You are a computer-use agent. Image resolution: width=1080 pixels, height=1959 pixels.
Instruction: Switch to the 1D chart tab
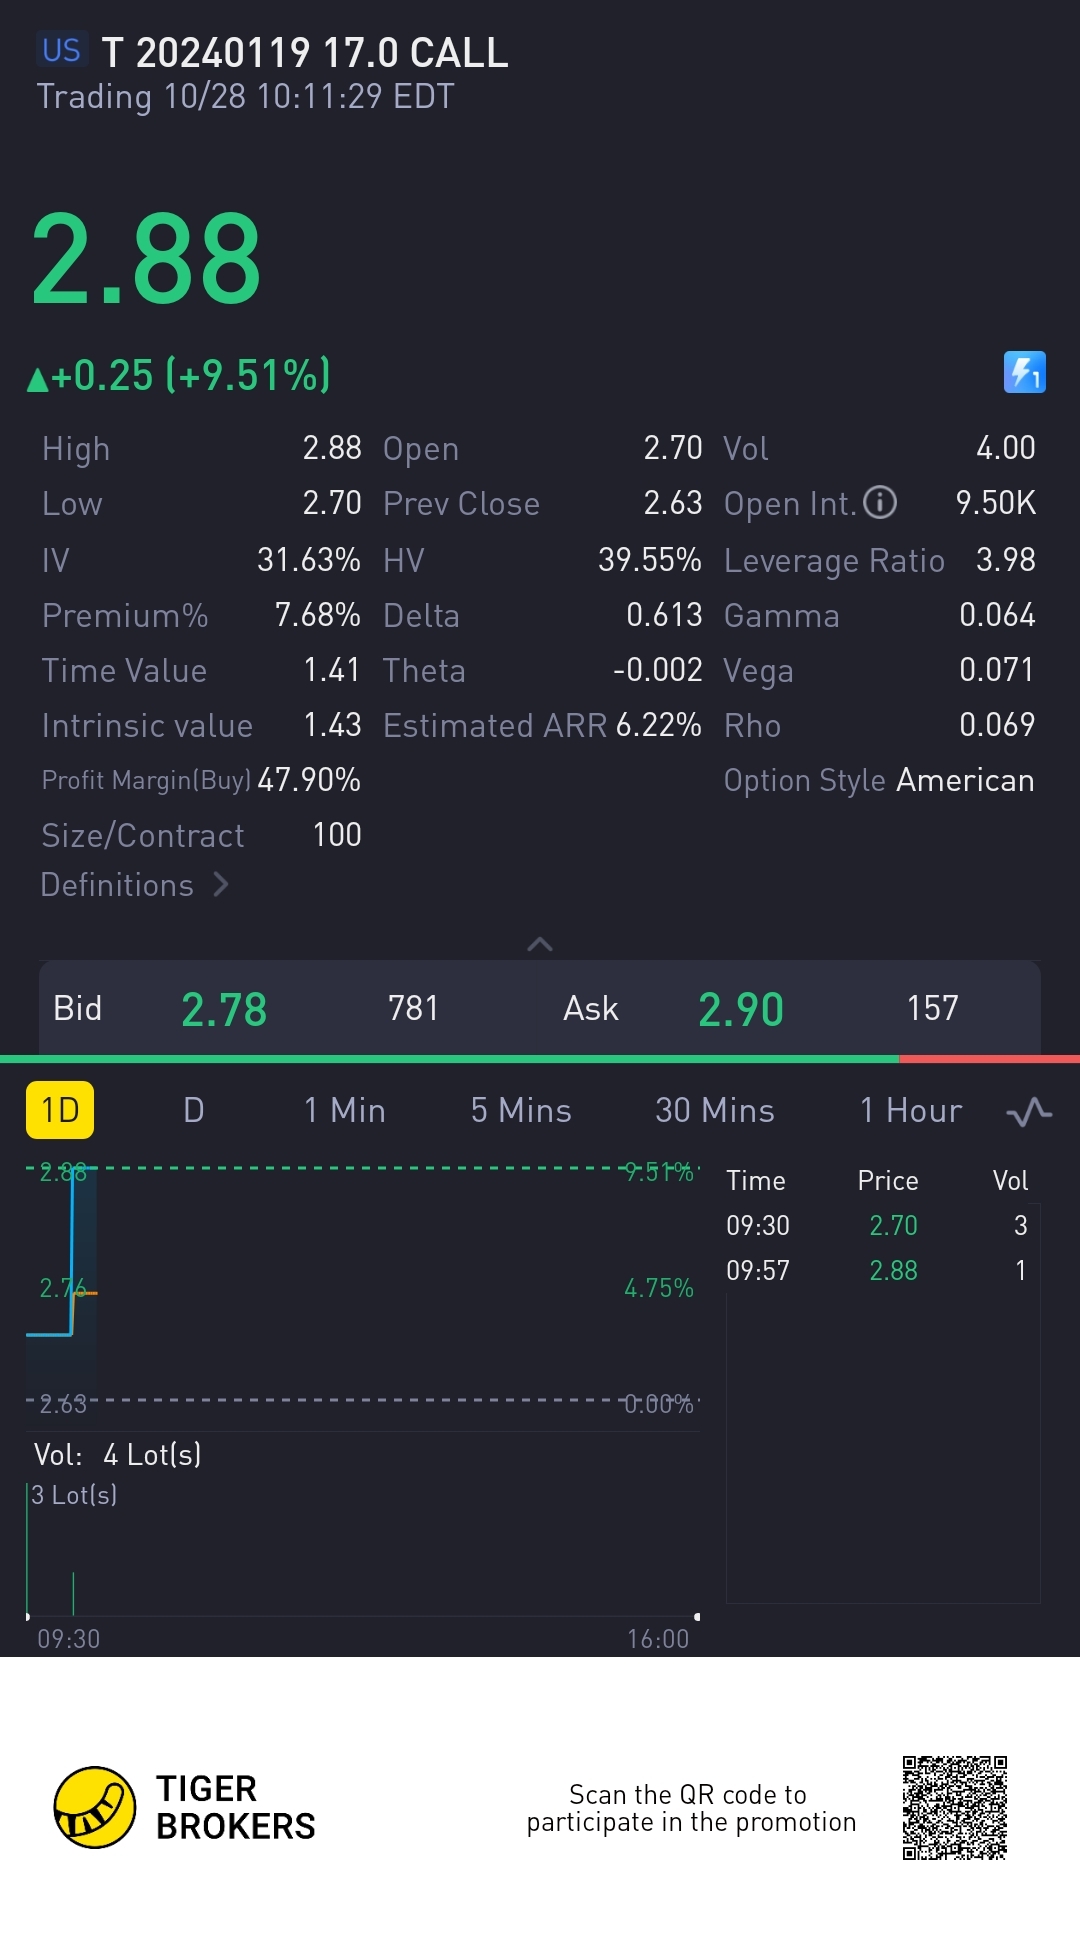(60, 1110)
